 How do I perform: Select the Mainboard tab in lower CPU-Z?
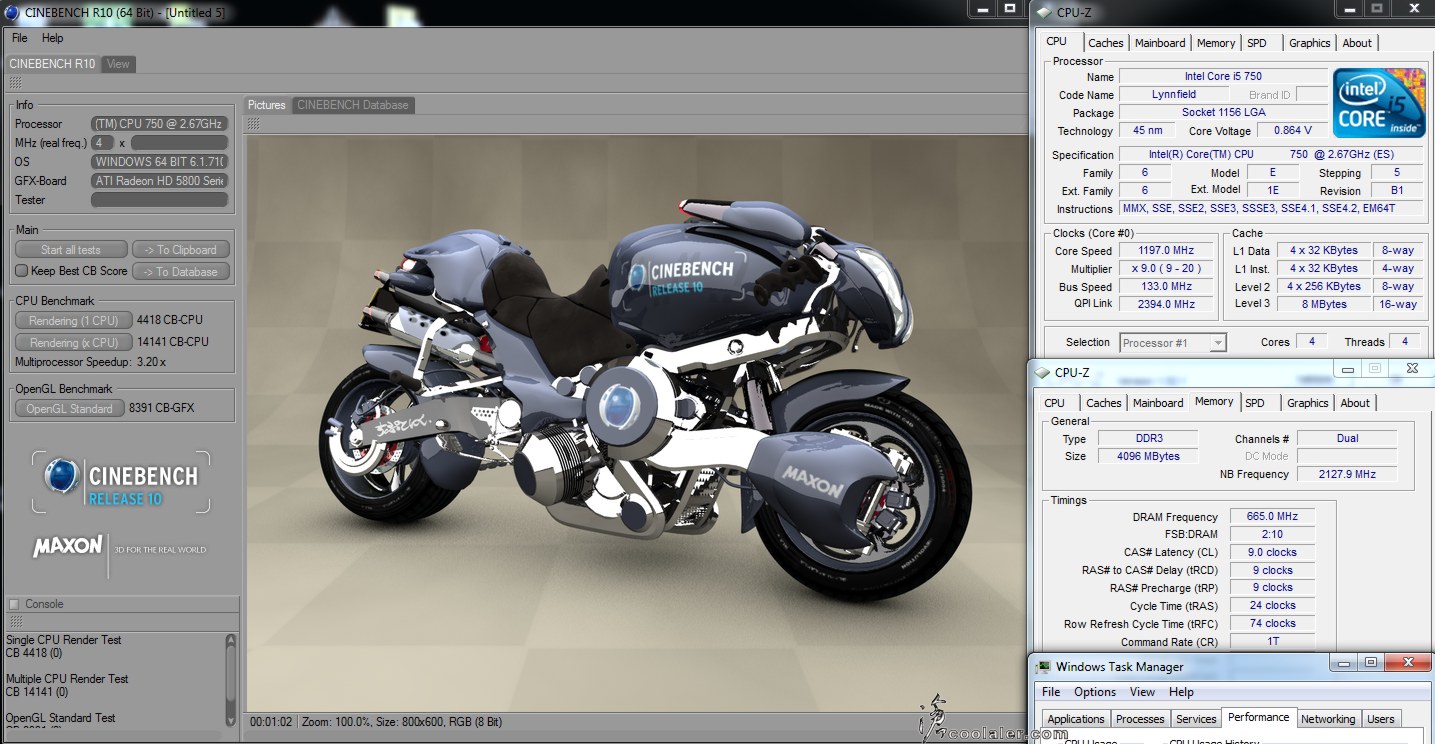point(1158,403)
